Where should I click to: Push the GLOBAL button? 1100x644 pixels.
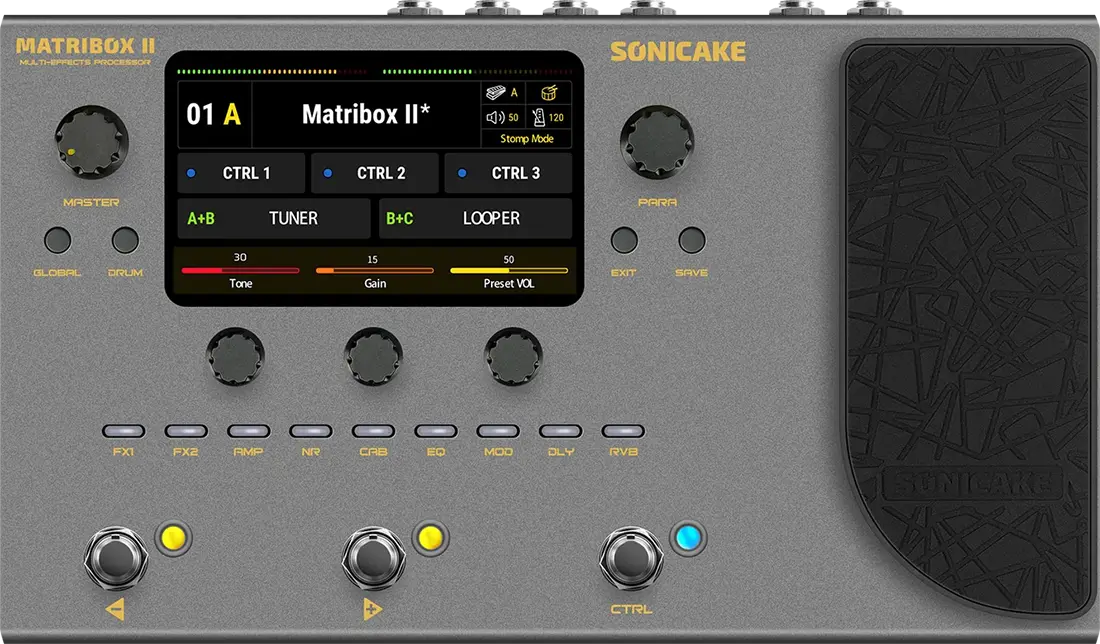58,240
